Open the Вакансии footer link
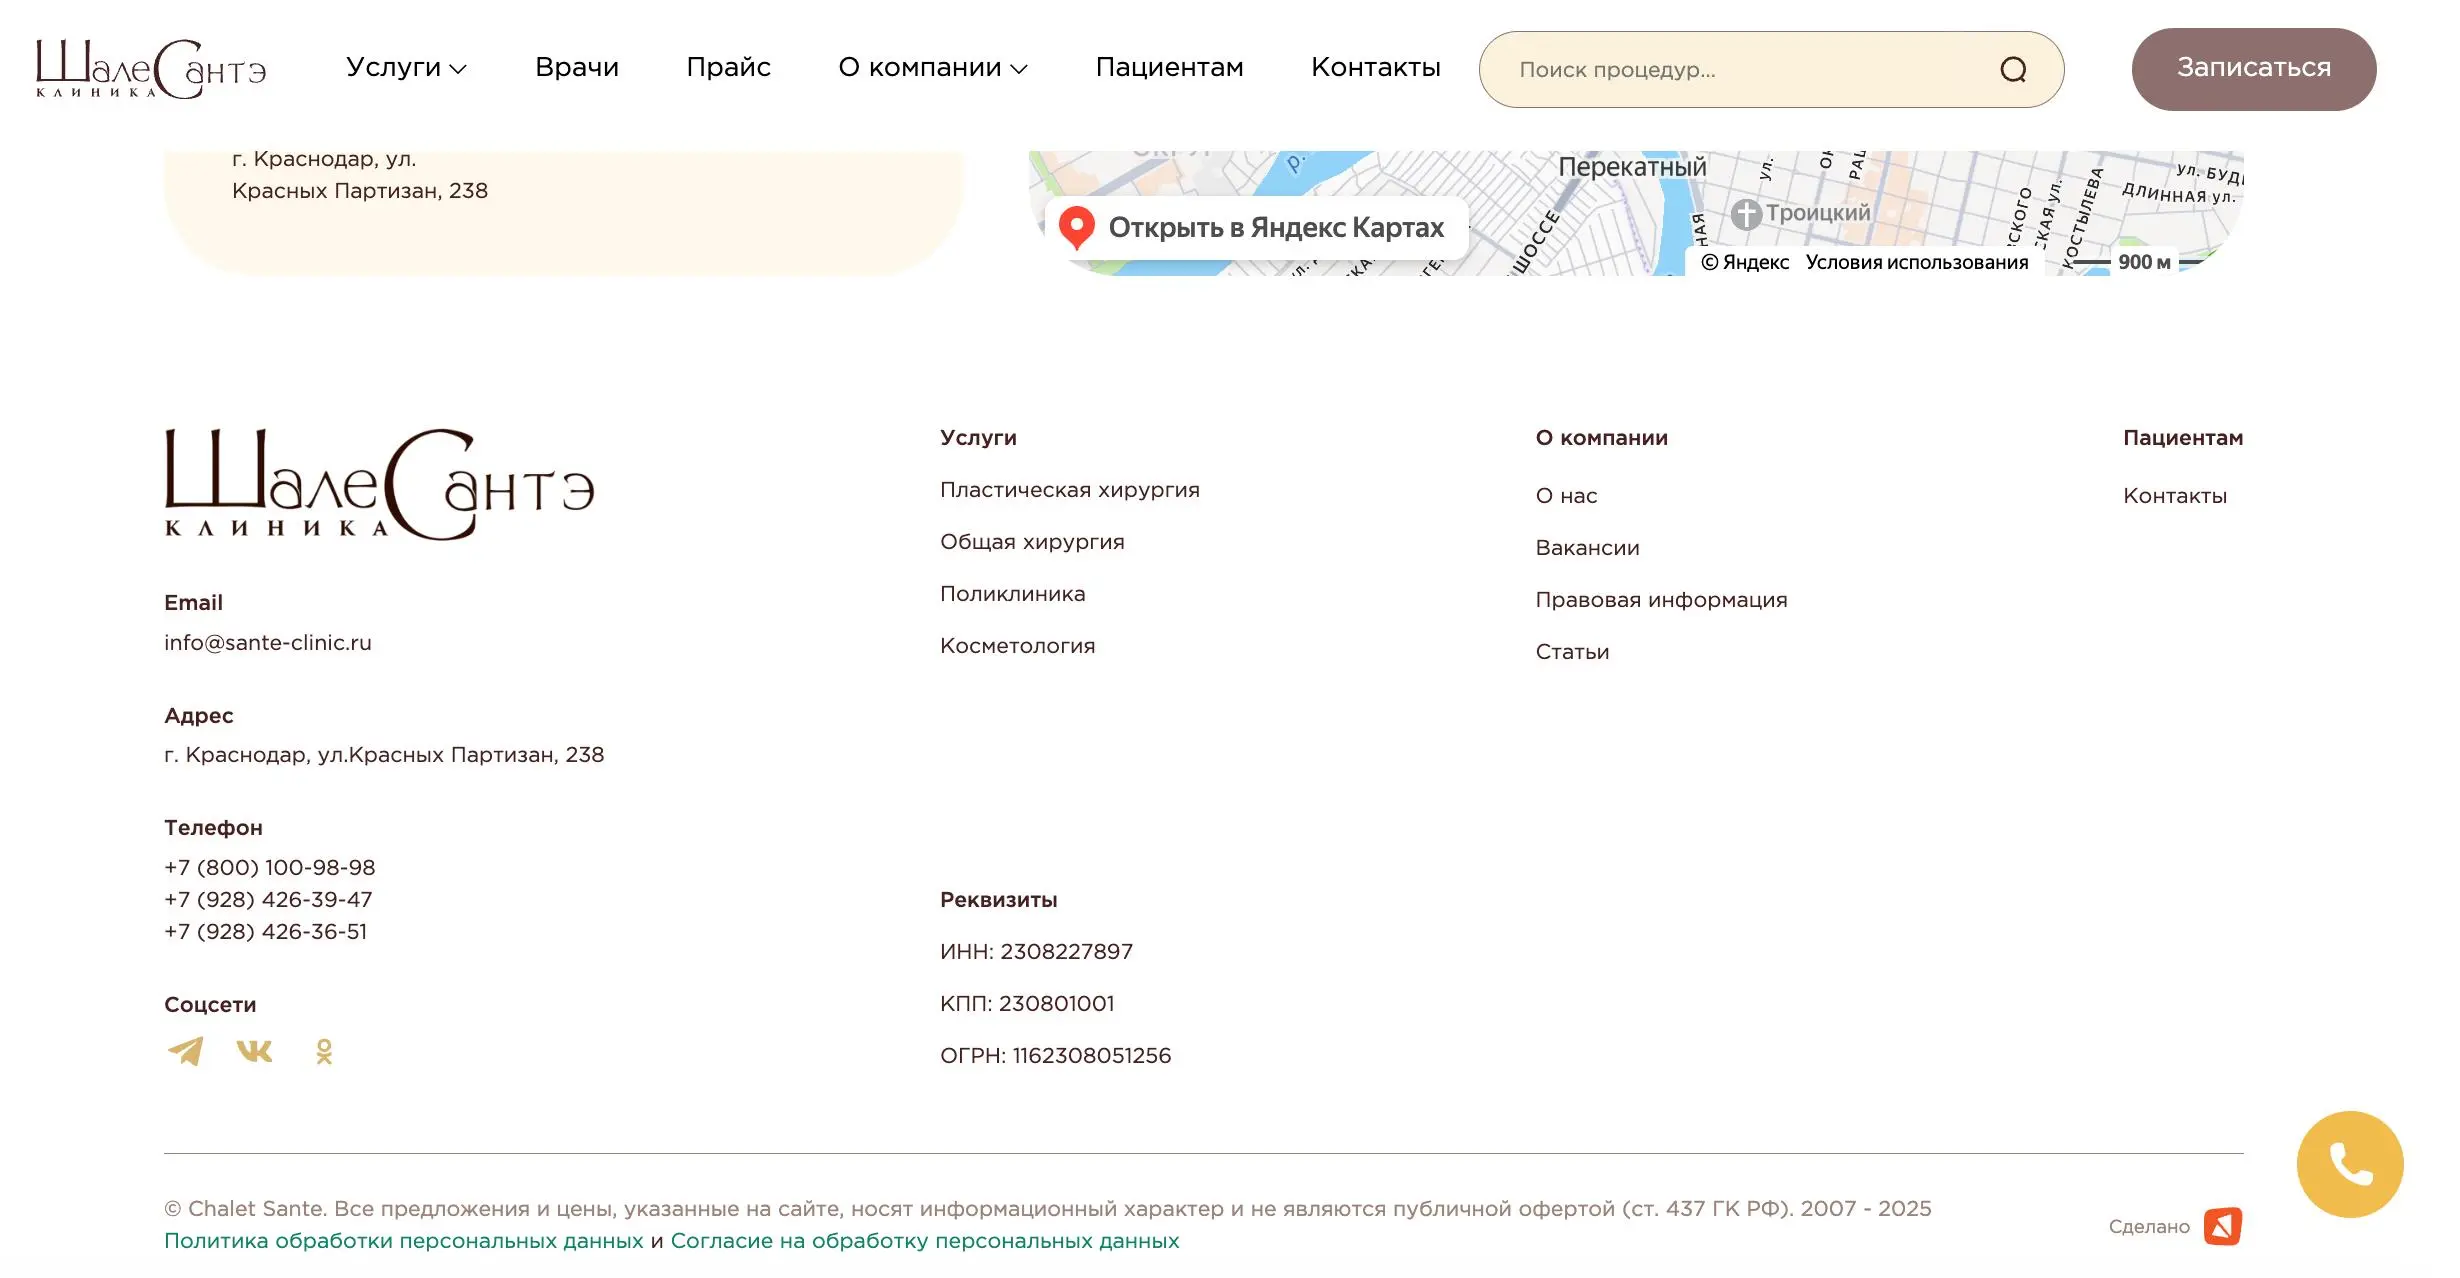 tap(1586, 547)
